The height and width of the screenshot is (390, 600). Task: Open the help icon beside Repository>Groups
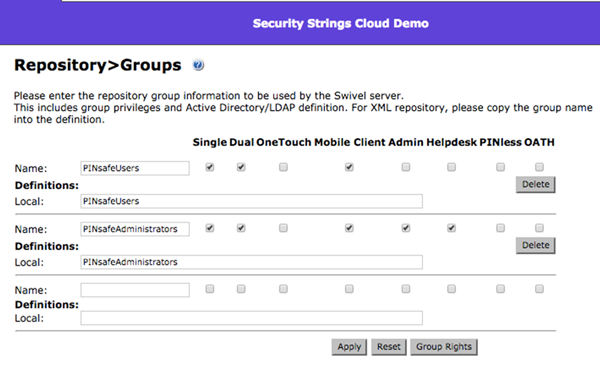click(x=198, y=65)
